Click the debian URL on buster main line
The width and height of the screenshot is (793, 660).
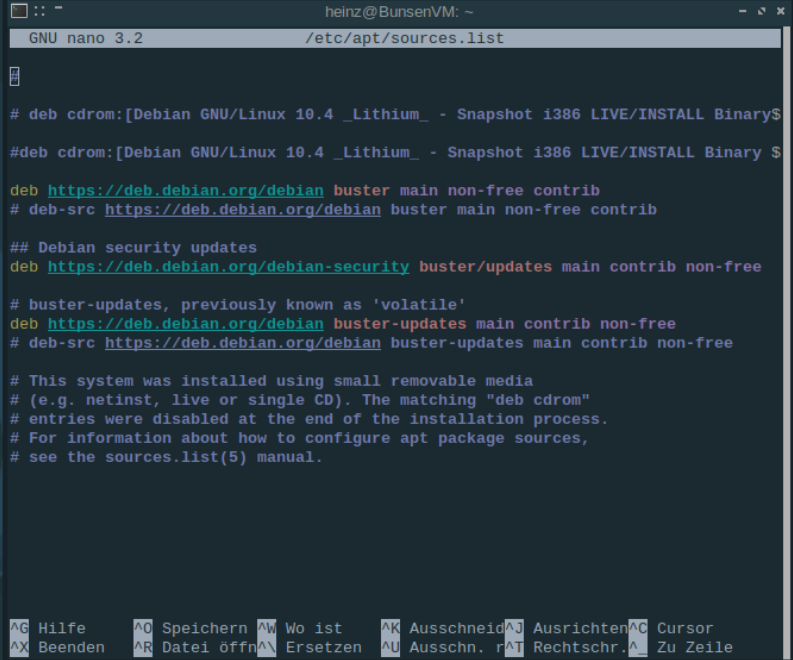point(186,191)
